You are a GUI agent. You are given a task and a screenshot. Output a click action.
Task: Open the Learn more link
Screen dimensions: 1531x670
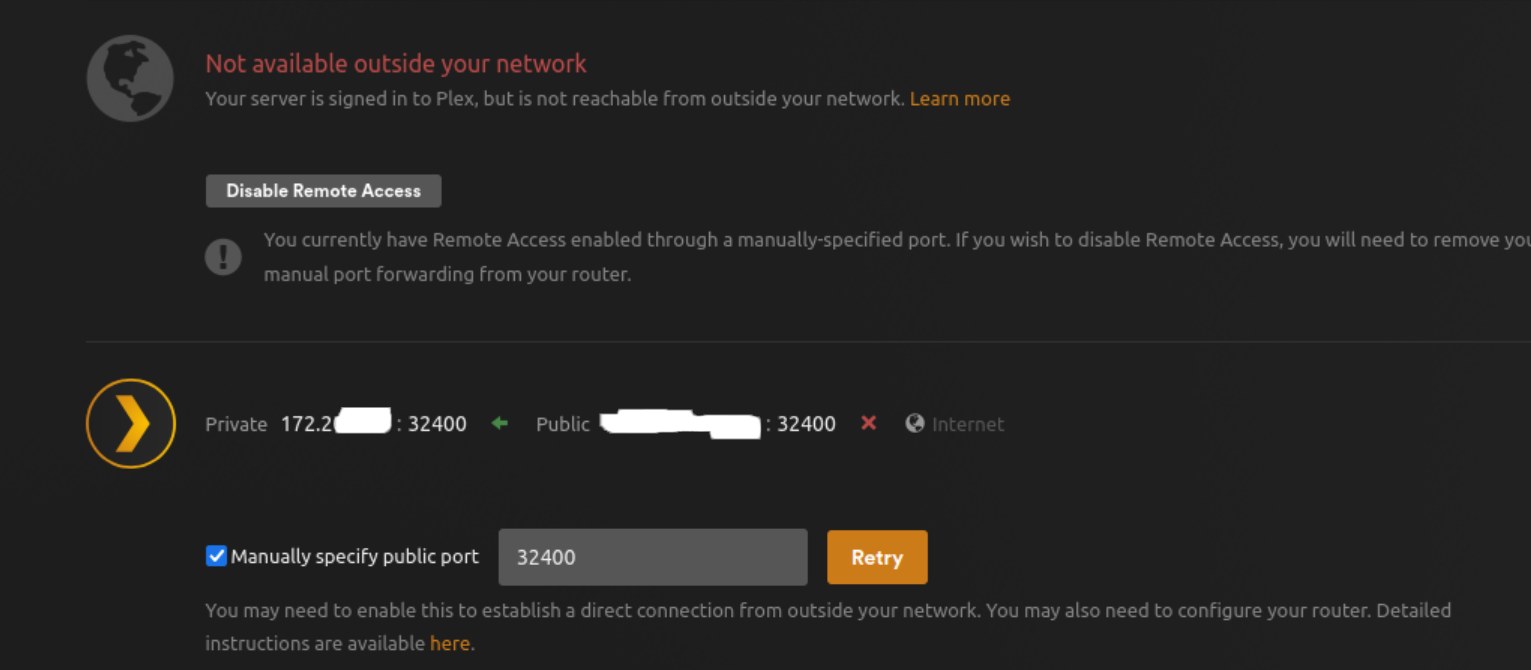tap(960, 99)
